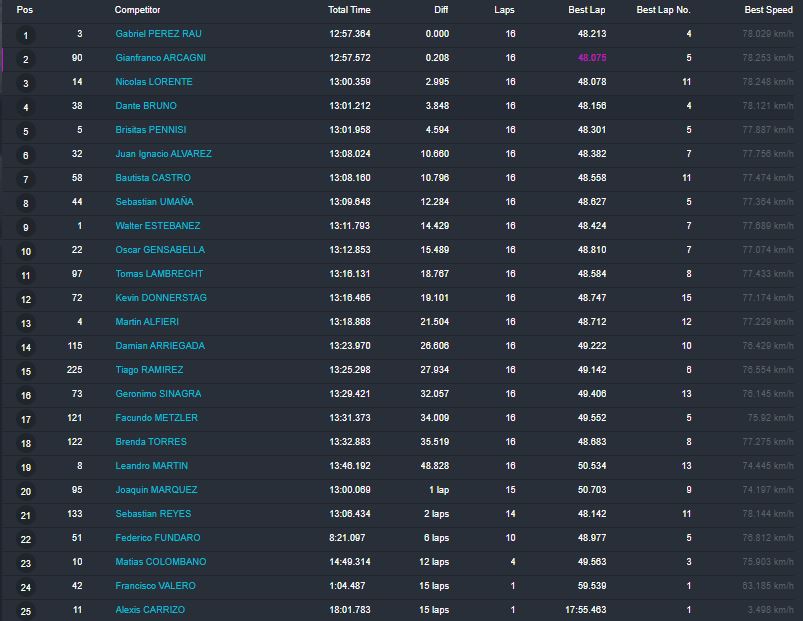Open Federico FUNDARO competitor link
The height and width of the screenshot is (621, 803).
(x=157, y=538)
